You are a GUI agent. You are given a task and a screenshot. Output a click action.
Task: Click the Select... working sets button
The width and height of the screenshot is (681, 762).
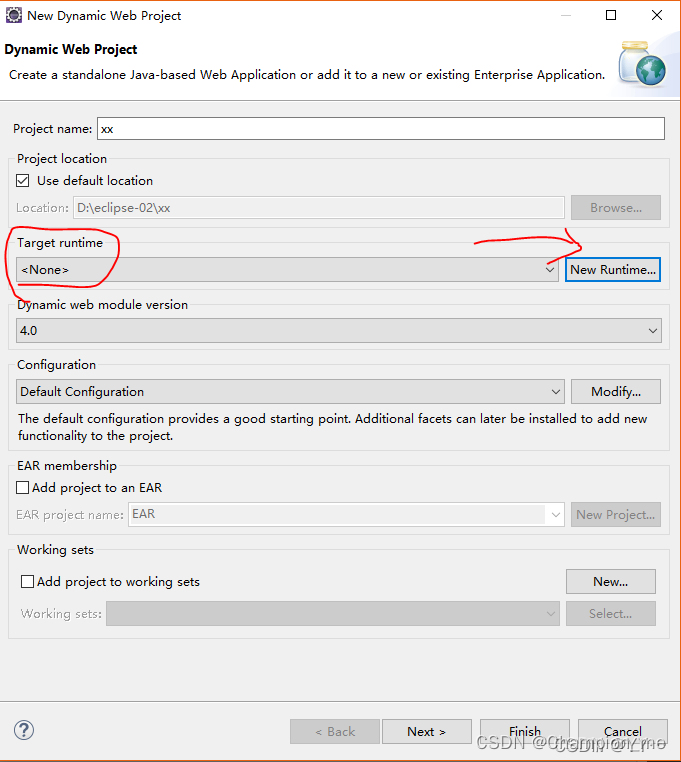(611, 613)
